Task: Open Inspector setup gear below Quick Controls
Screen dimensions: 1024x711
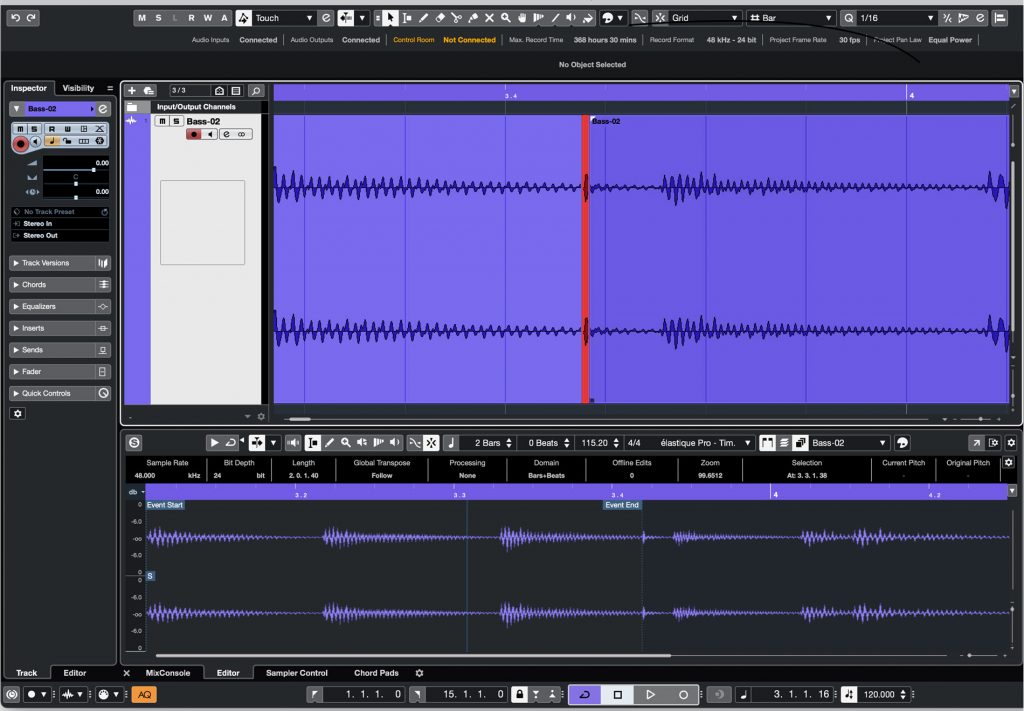Action: pyautogui.click(x=18, y=413)
